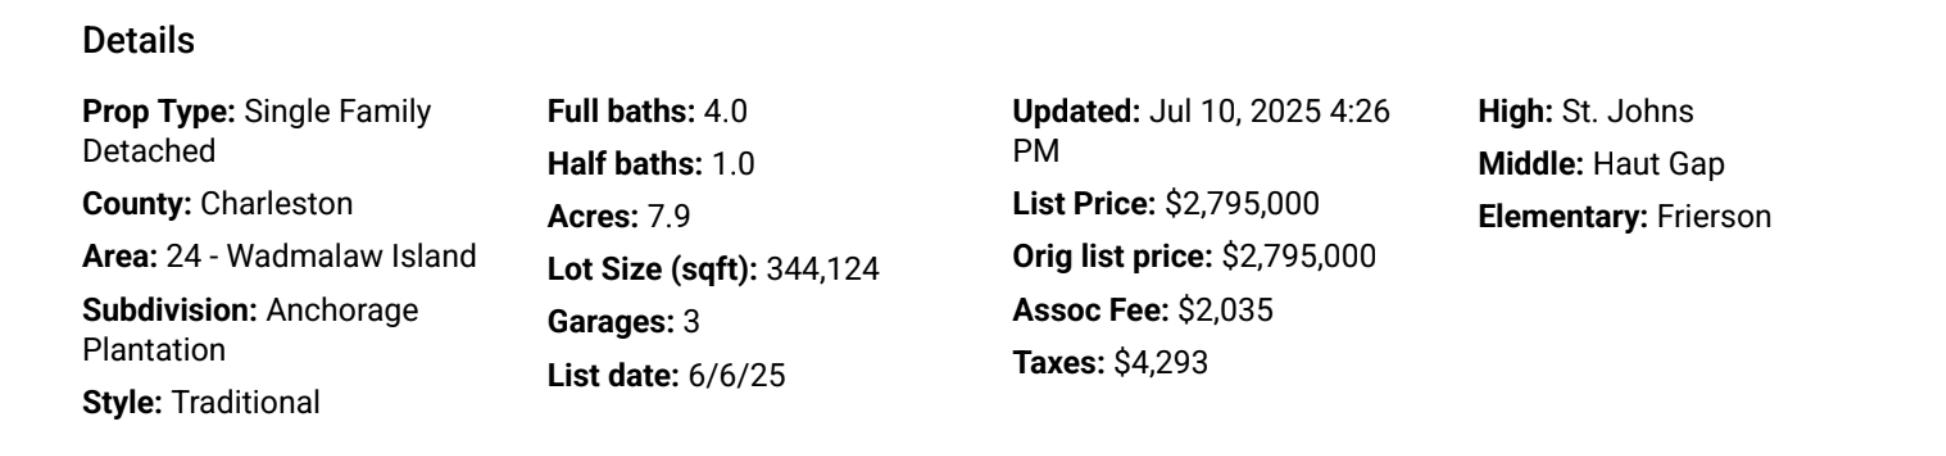This screenshot has height=456, width=1946.
Task: Click the Area 24 - Wadmalaw Island entry
Action: tap(279, 256)
